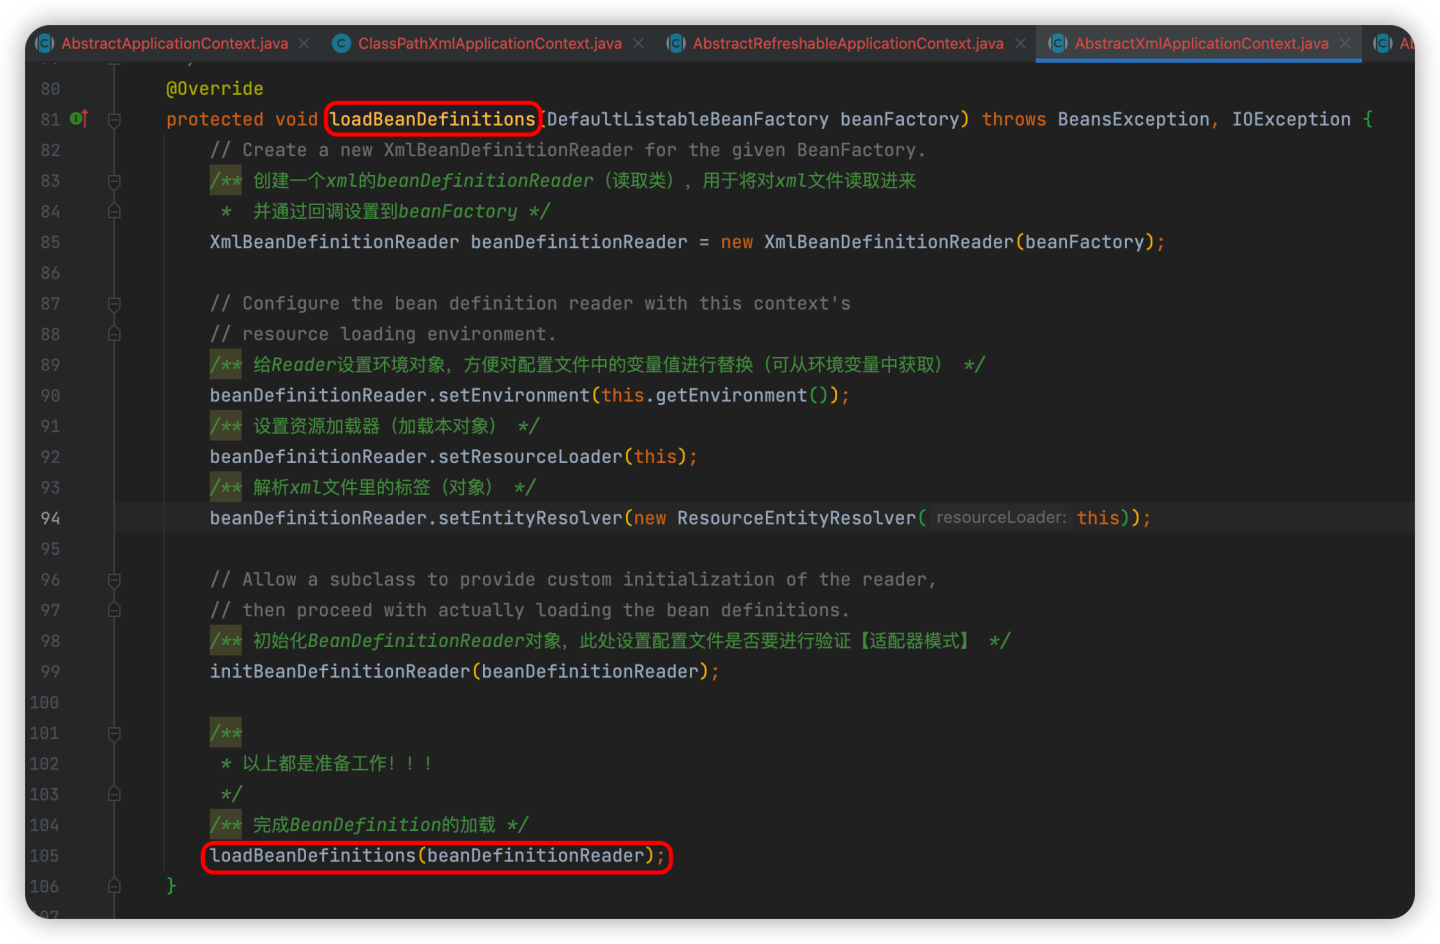
Task: Click the 'new' keyword on line 85
Action: coord(737,242)
